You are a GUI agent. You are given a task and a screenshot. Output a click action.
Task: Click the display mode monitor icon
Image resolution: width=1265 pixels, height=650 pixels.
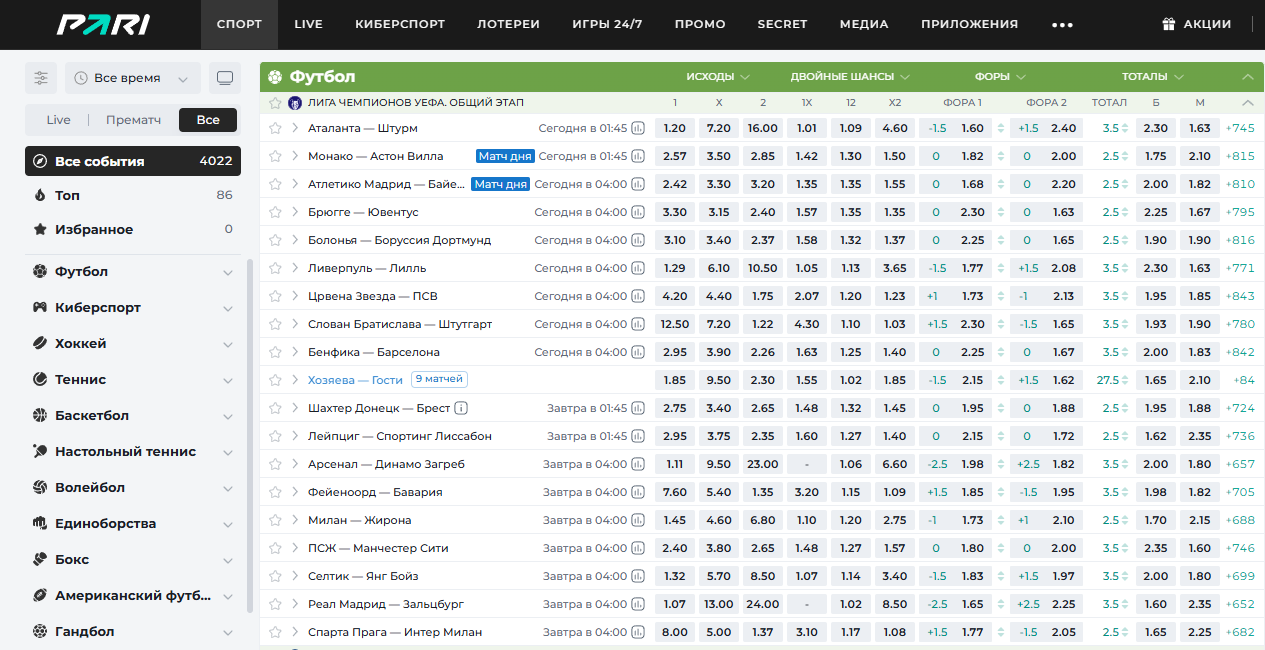[225, 78]
